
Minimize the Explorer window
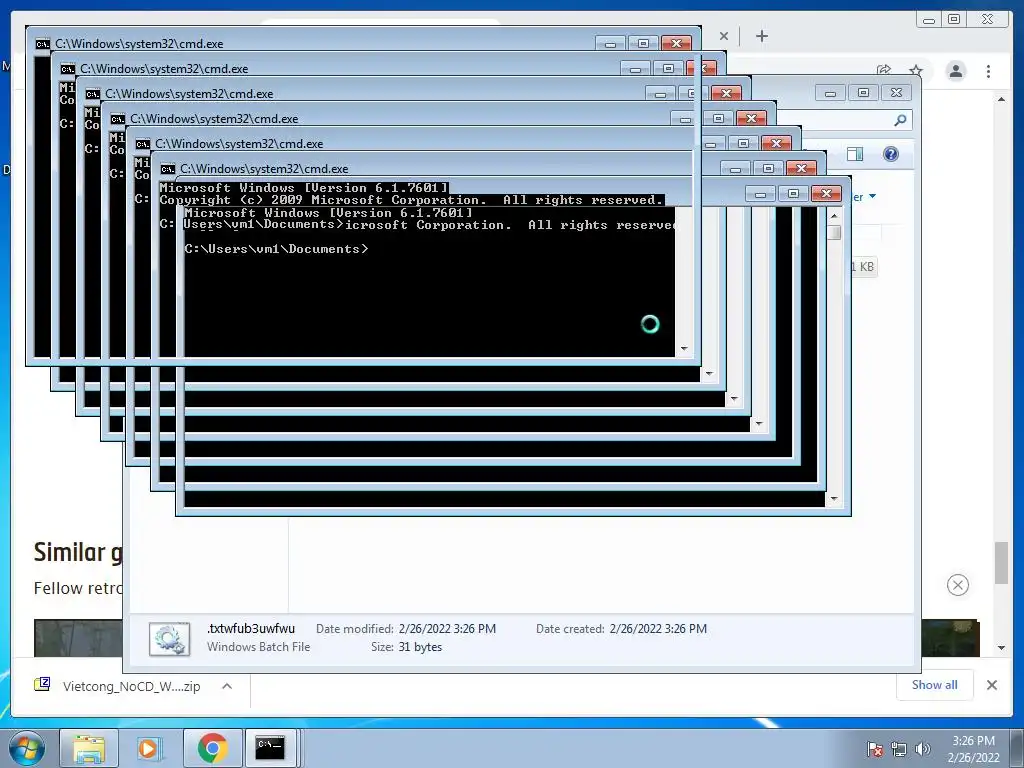pyautogui.click(x=830, y=93)
